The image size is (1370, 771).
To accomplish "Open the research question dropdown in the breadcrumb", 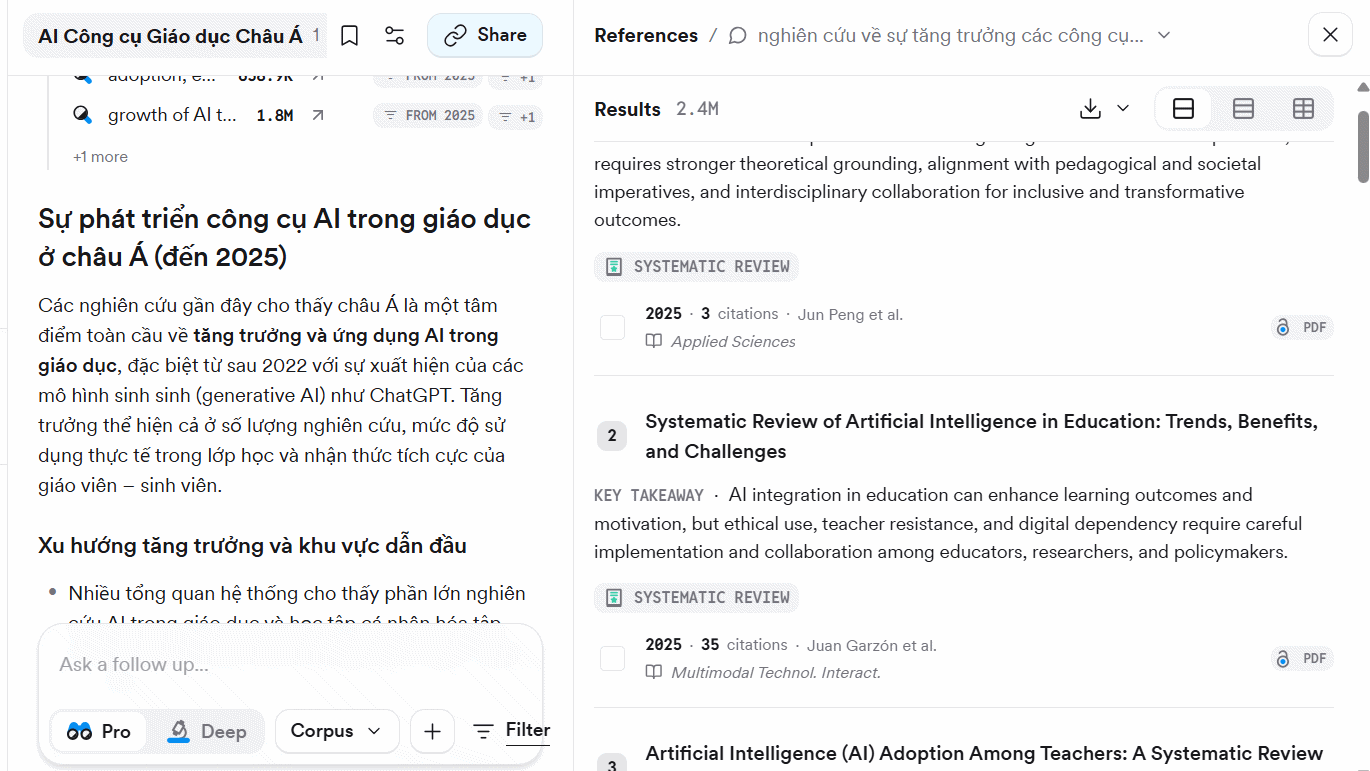I will point(1162,35).
